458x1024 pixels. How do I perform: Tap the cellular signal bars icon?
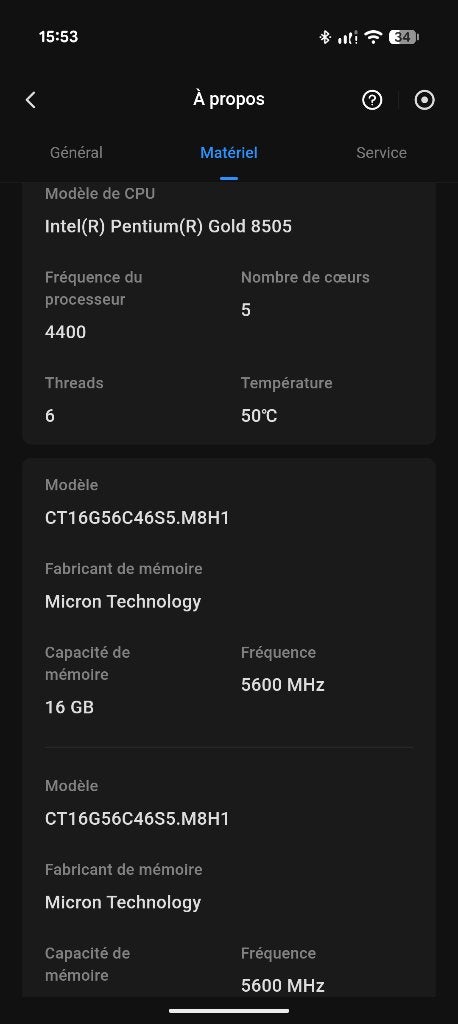347,37
